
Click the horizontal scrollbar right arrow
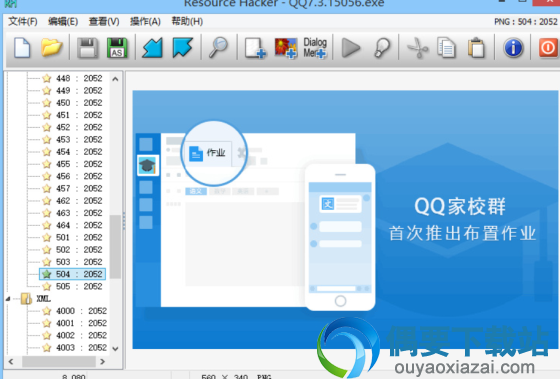pos(102,361)
